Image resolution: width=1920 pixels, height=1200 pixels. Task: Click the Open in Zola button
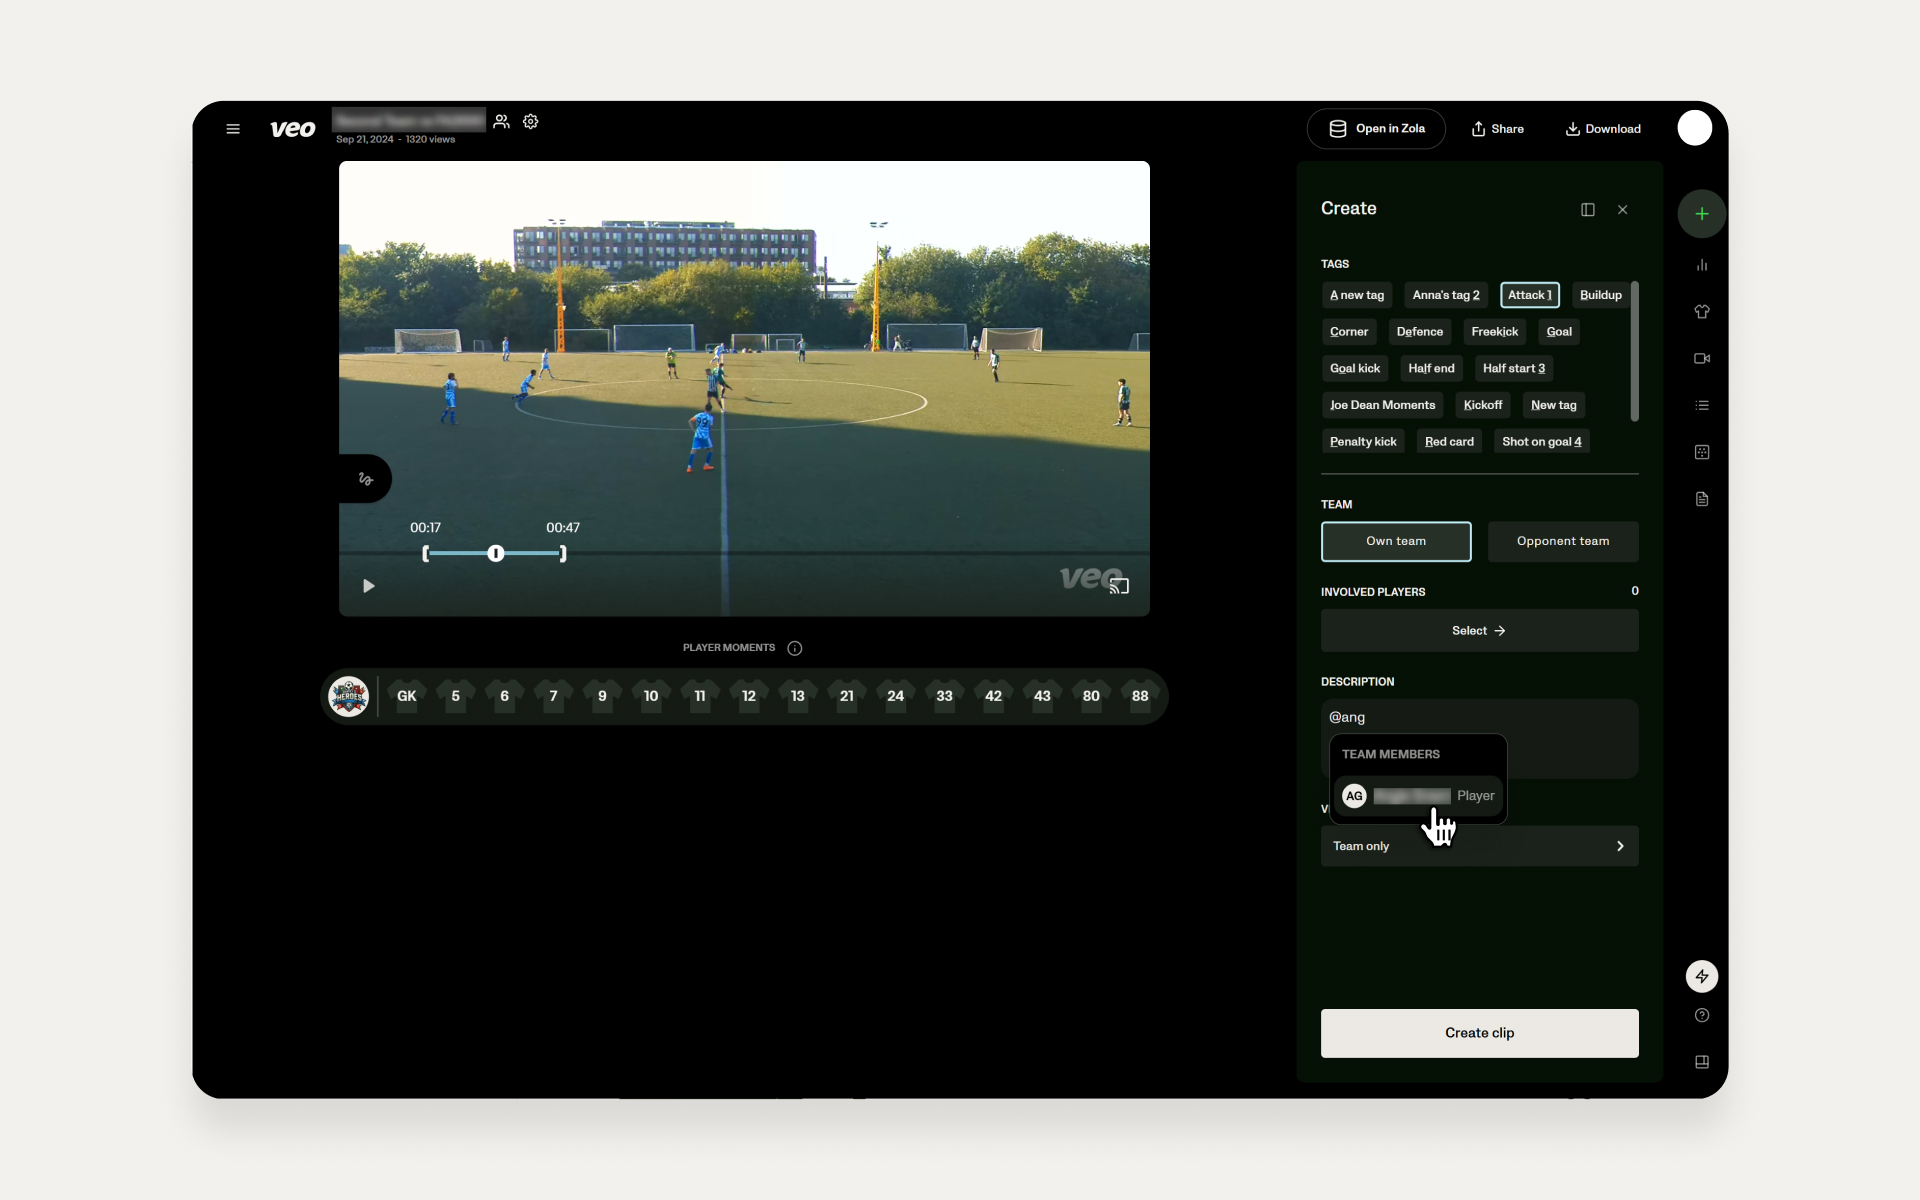pyautogui.click(x=1376, y=129)
